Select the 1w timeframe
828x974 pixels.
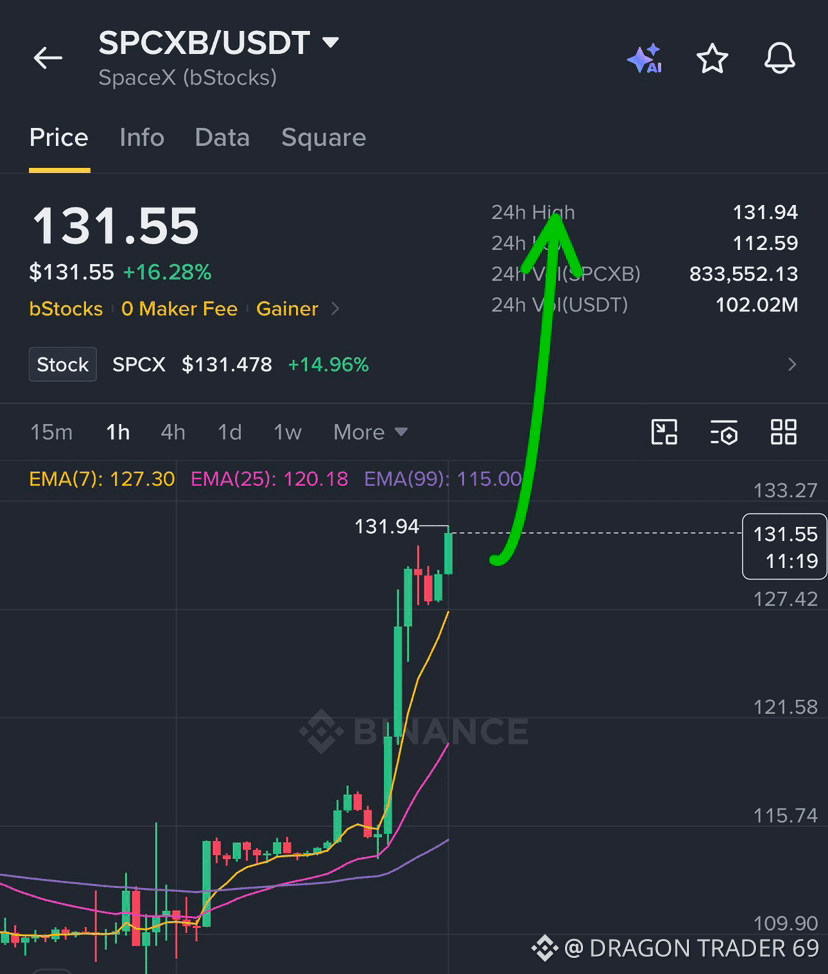(x=288, y=432)
